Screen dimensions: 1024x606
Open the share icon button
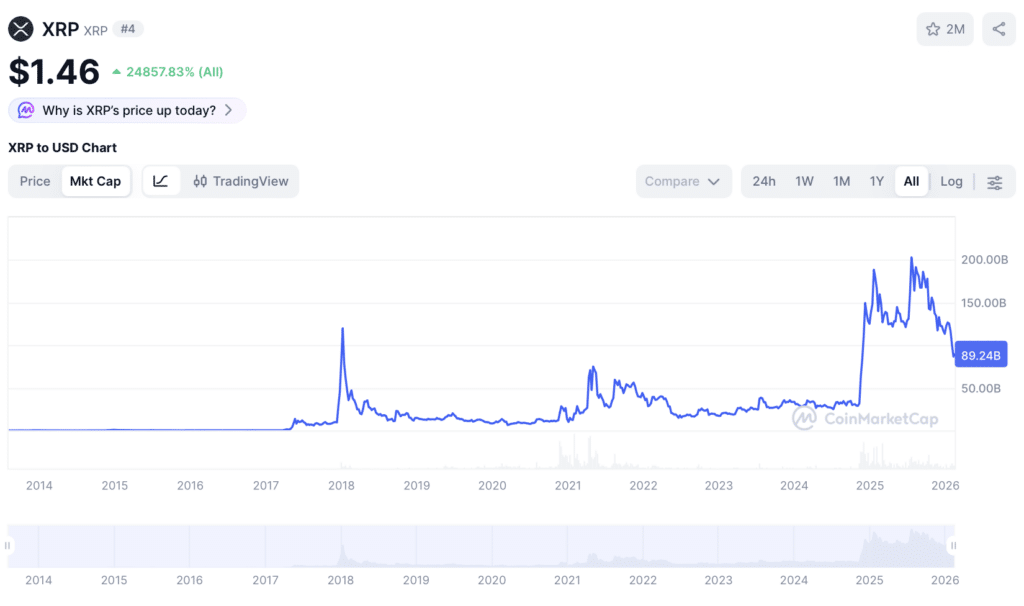[x=999, y=29]
